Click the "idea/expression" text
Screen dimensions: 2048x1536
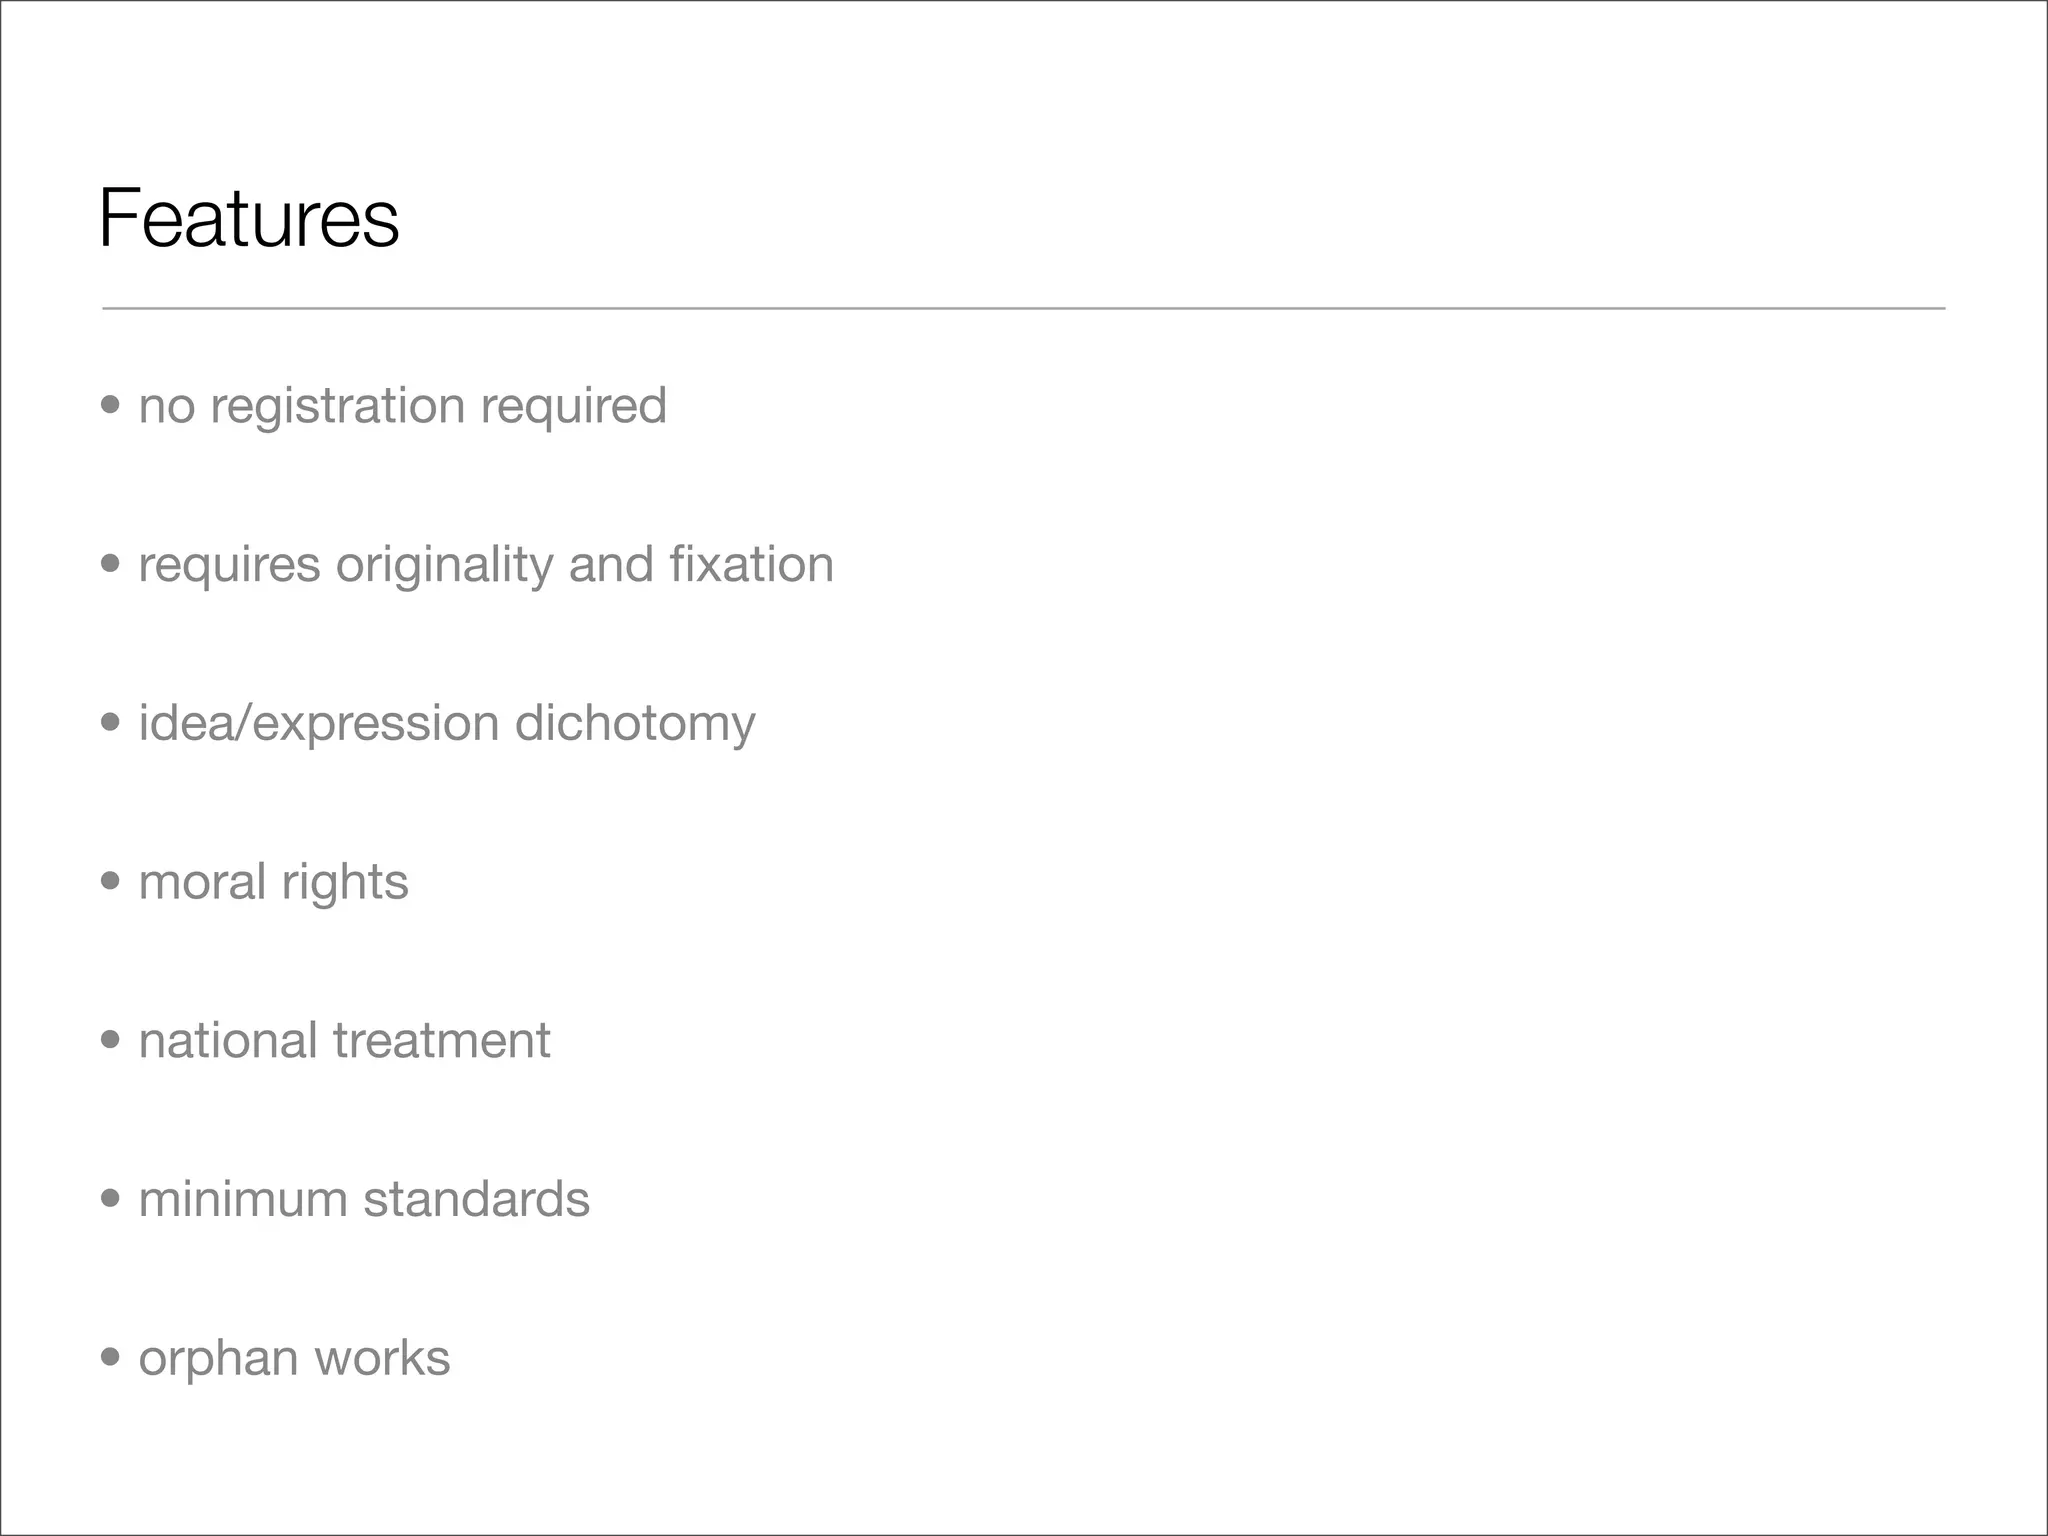point(318,724)
